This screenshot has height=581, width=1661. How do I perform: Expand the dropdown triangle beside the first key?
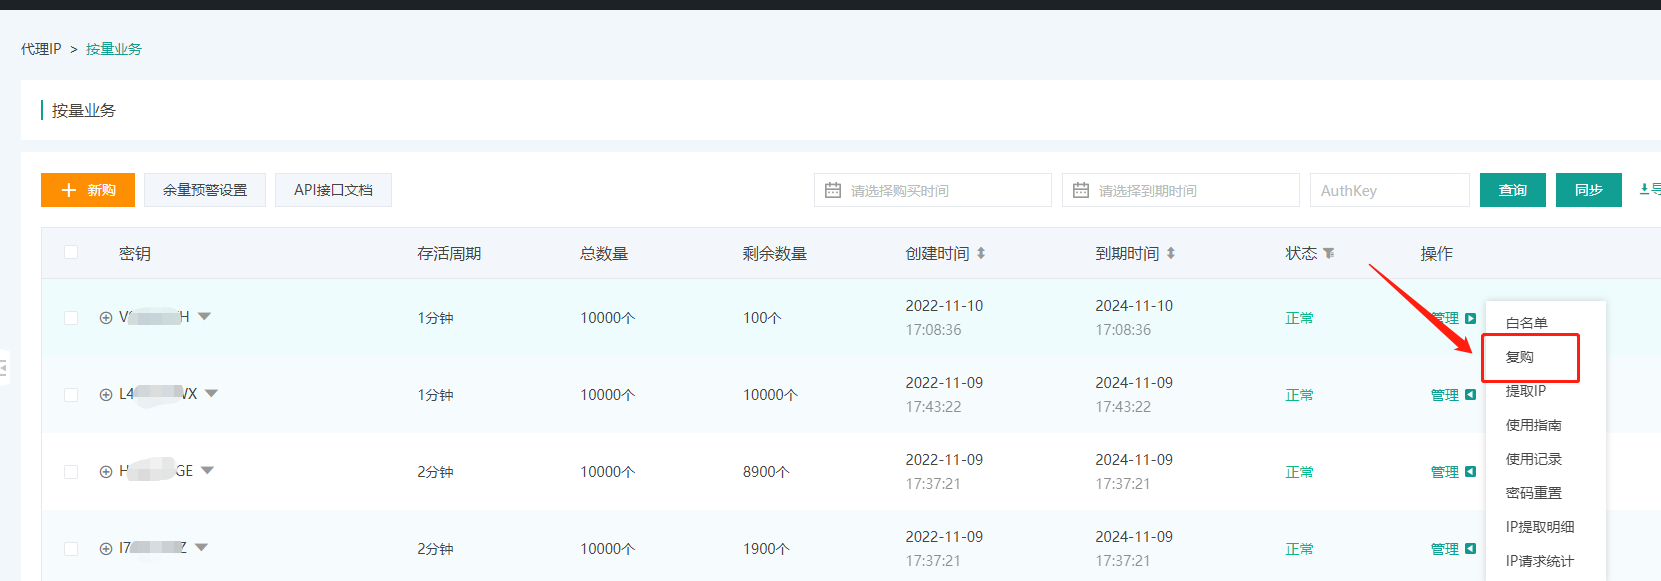(x=205, y=317)
